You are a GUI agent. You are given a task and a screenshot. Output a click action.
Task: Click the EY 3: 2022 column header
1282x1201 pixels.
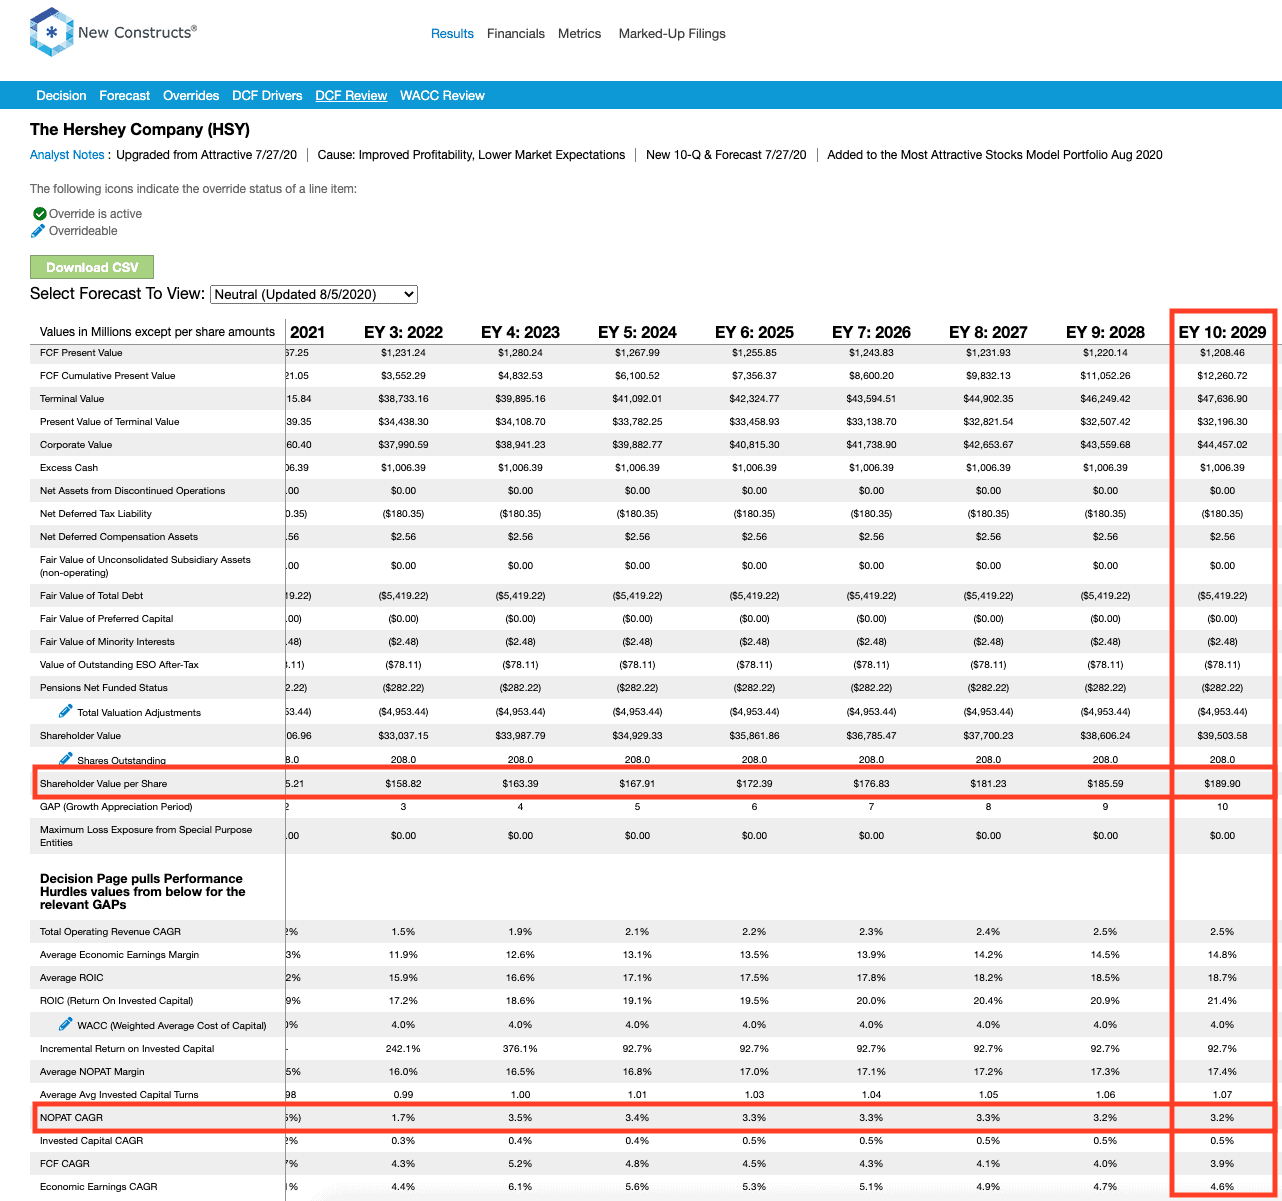[x=403, y=332]
